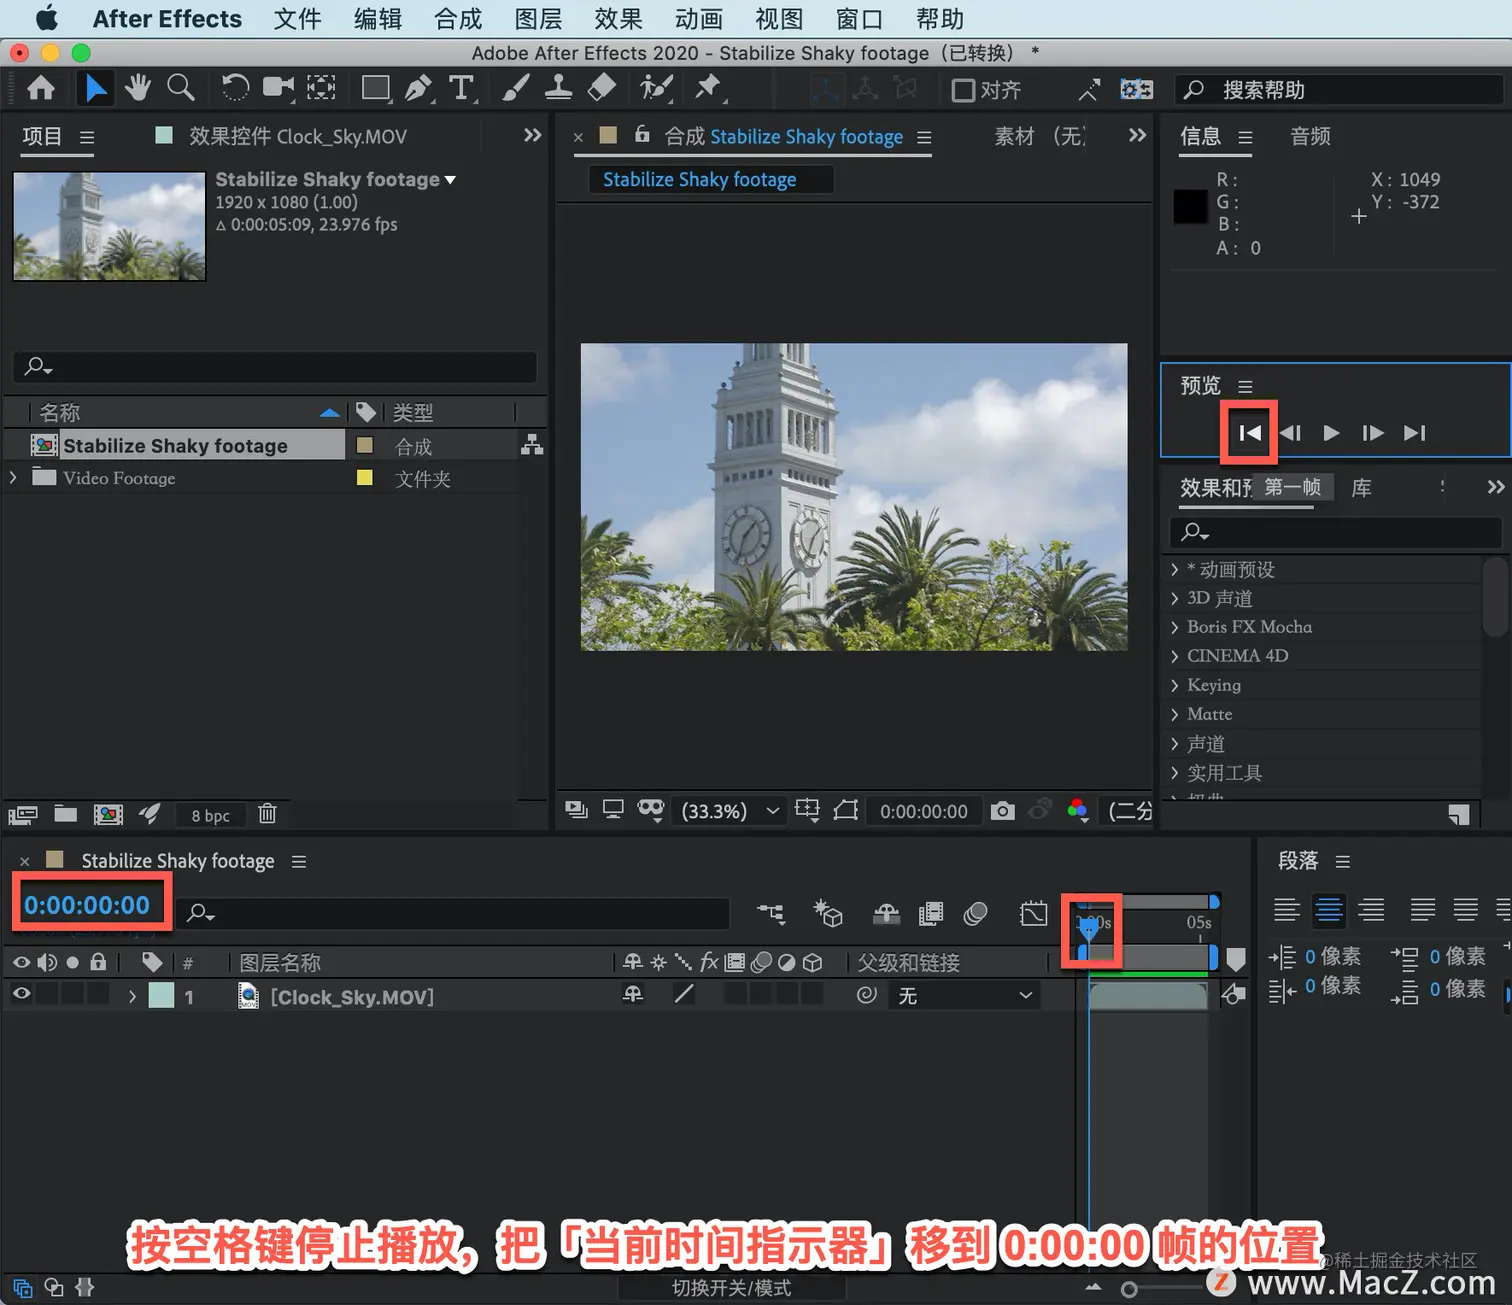Enable motion blur for timeline layers
Screen dimensions: 1512x1305
pyautogui.click(x=975, y=913)
